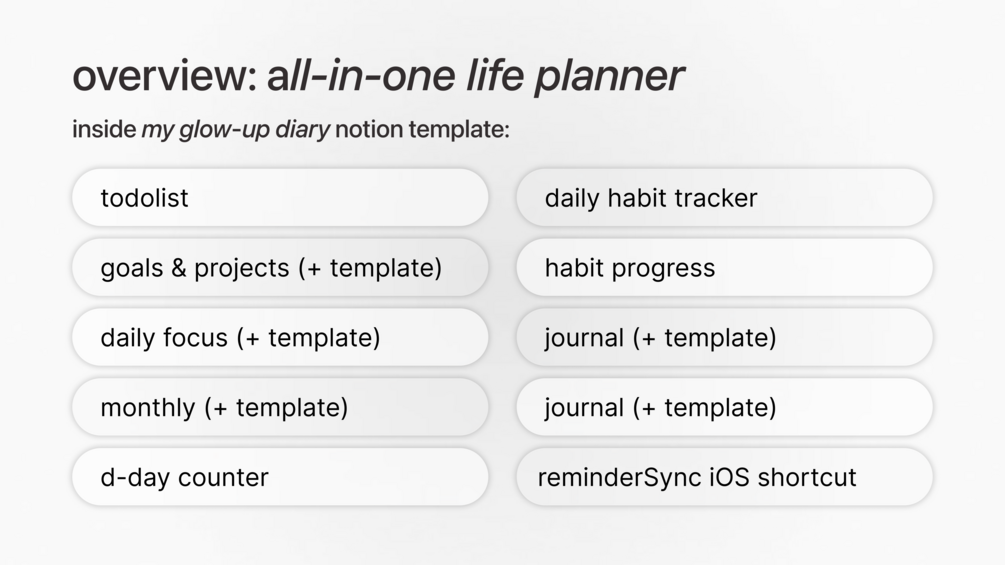Open the monthly (+ template) item
The image size is (1005, 565).
click(x=280, y=408)
